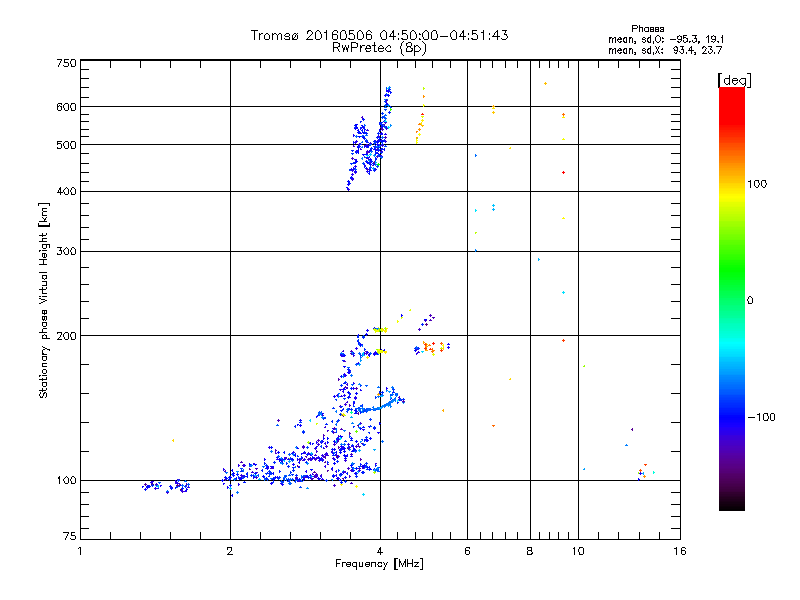Viewport: 800px width, 600px height.
Task: Select the subtitle "RwPretec (8p)"
Action: 380,48
